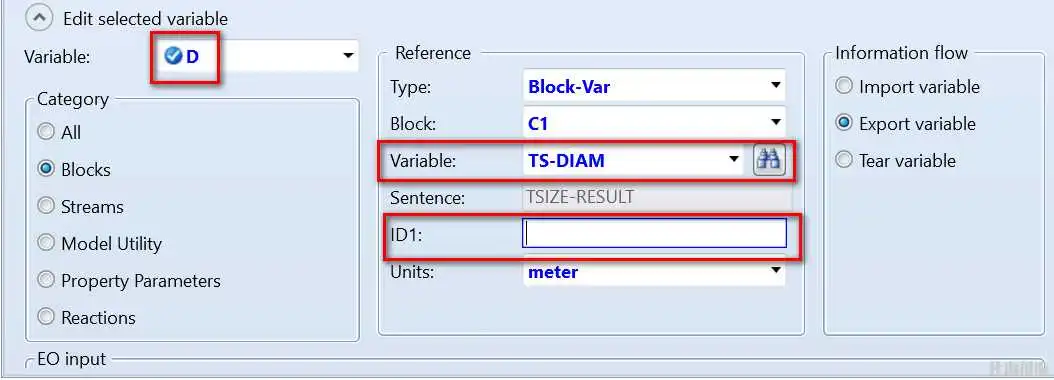This screenshot has height=380, width=1054.
Task: Choose Export variable radio button
Action: click(844, 123)
